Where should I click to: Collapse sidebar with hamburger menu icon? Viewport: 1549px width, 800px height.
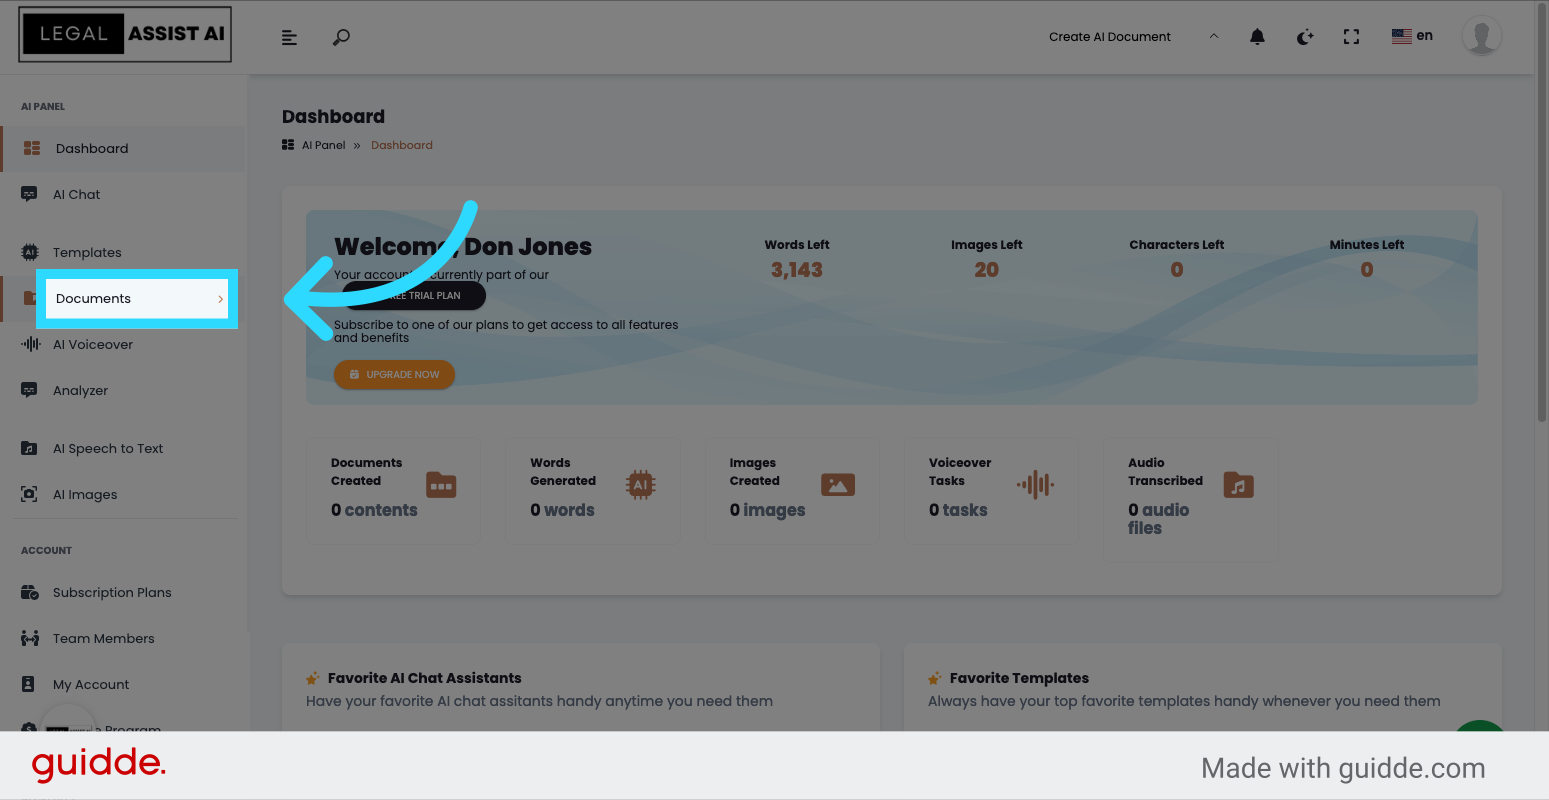[x=289, y=37]
